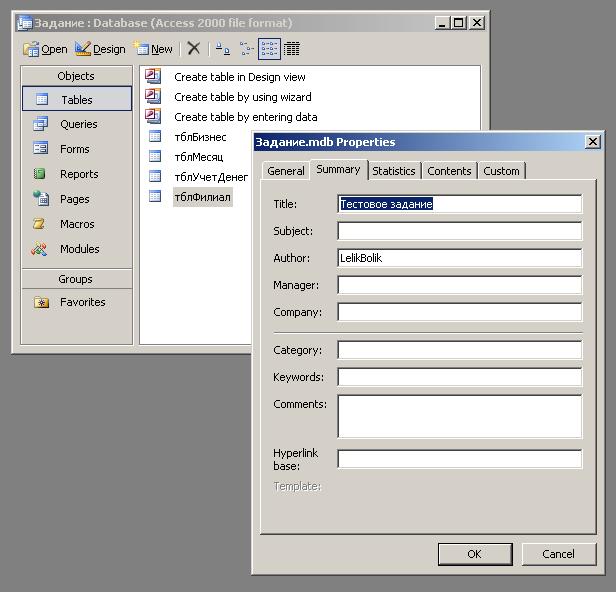Viewport: 616px width, 592px height.
Task: Select Create table by entering data
Action: pos(246,117)
